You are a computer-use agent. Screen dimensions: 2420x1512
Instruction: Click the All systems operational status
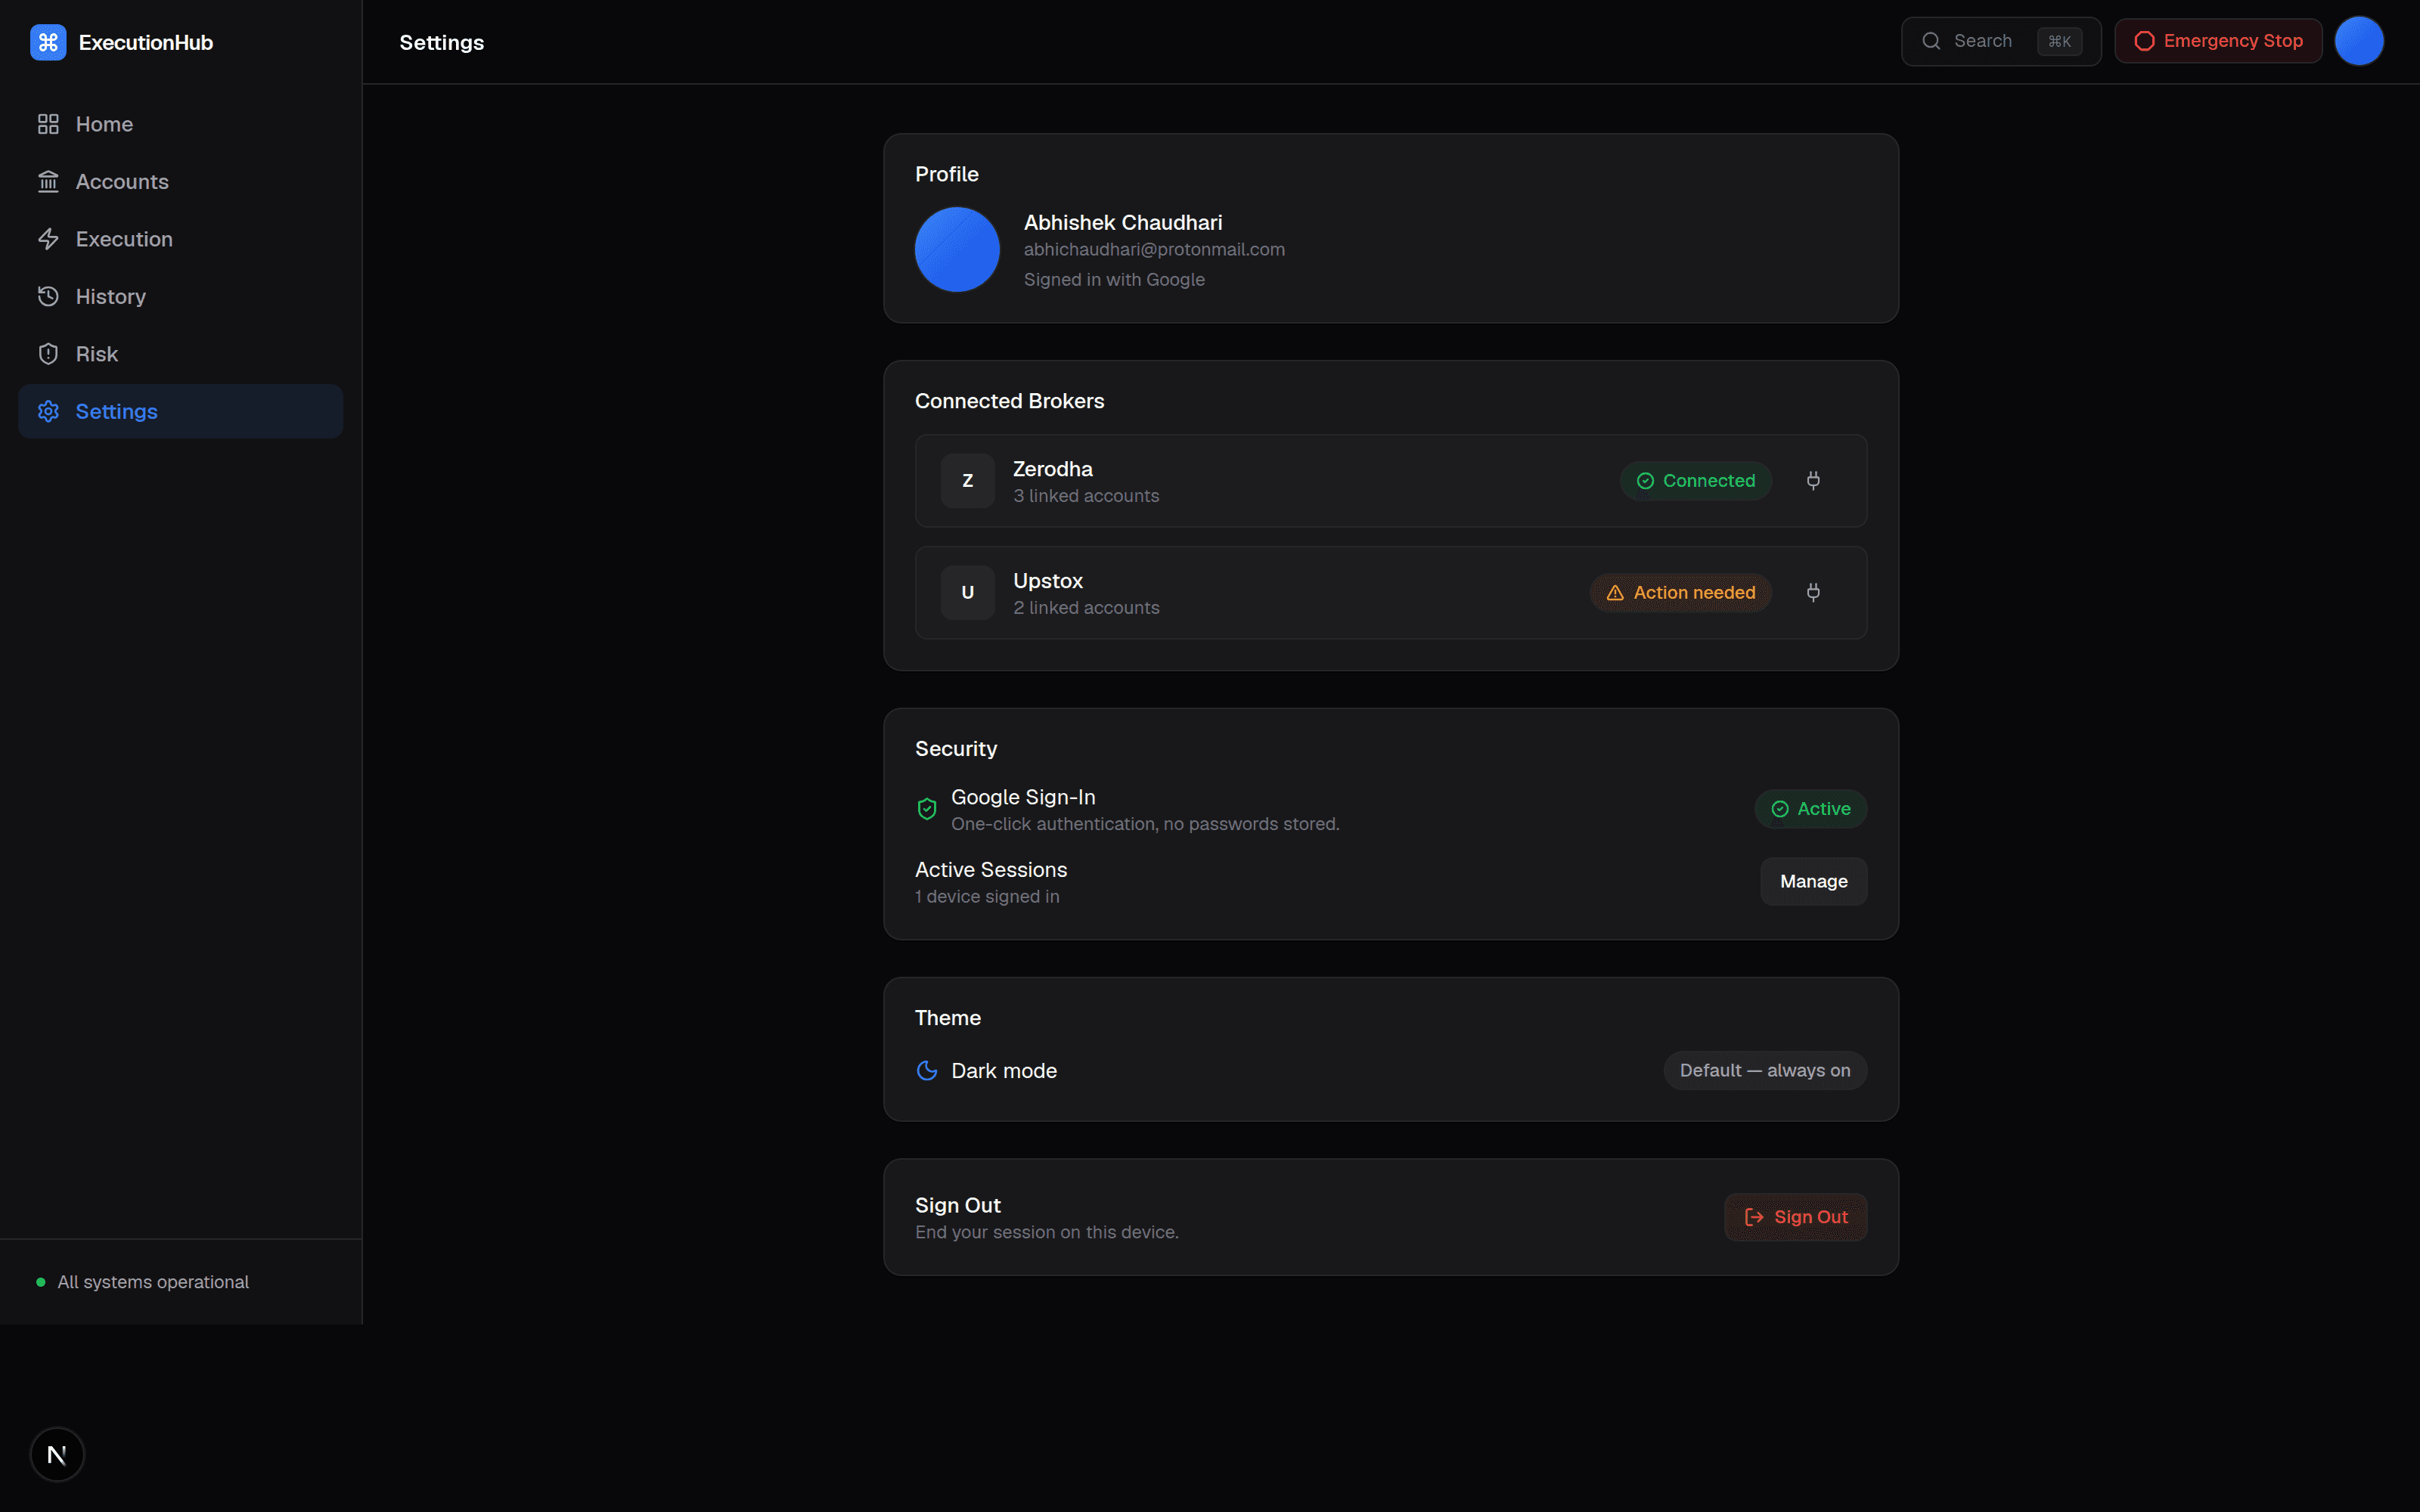[x=153, y=1282]
